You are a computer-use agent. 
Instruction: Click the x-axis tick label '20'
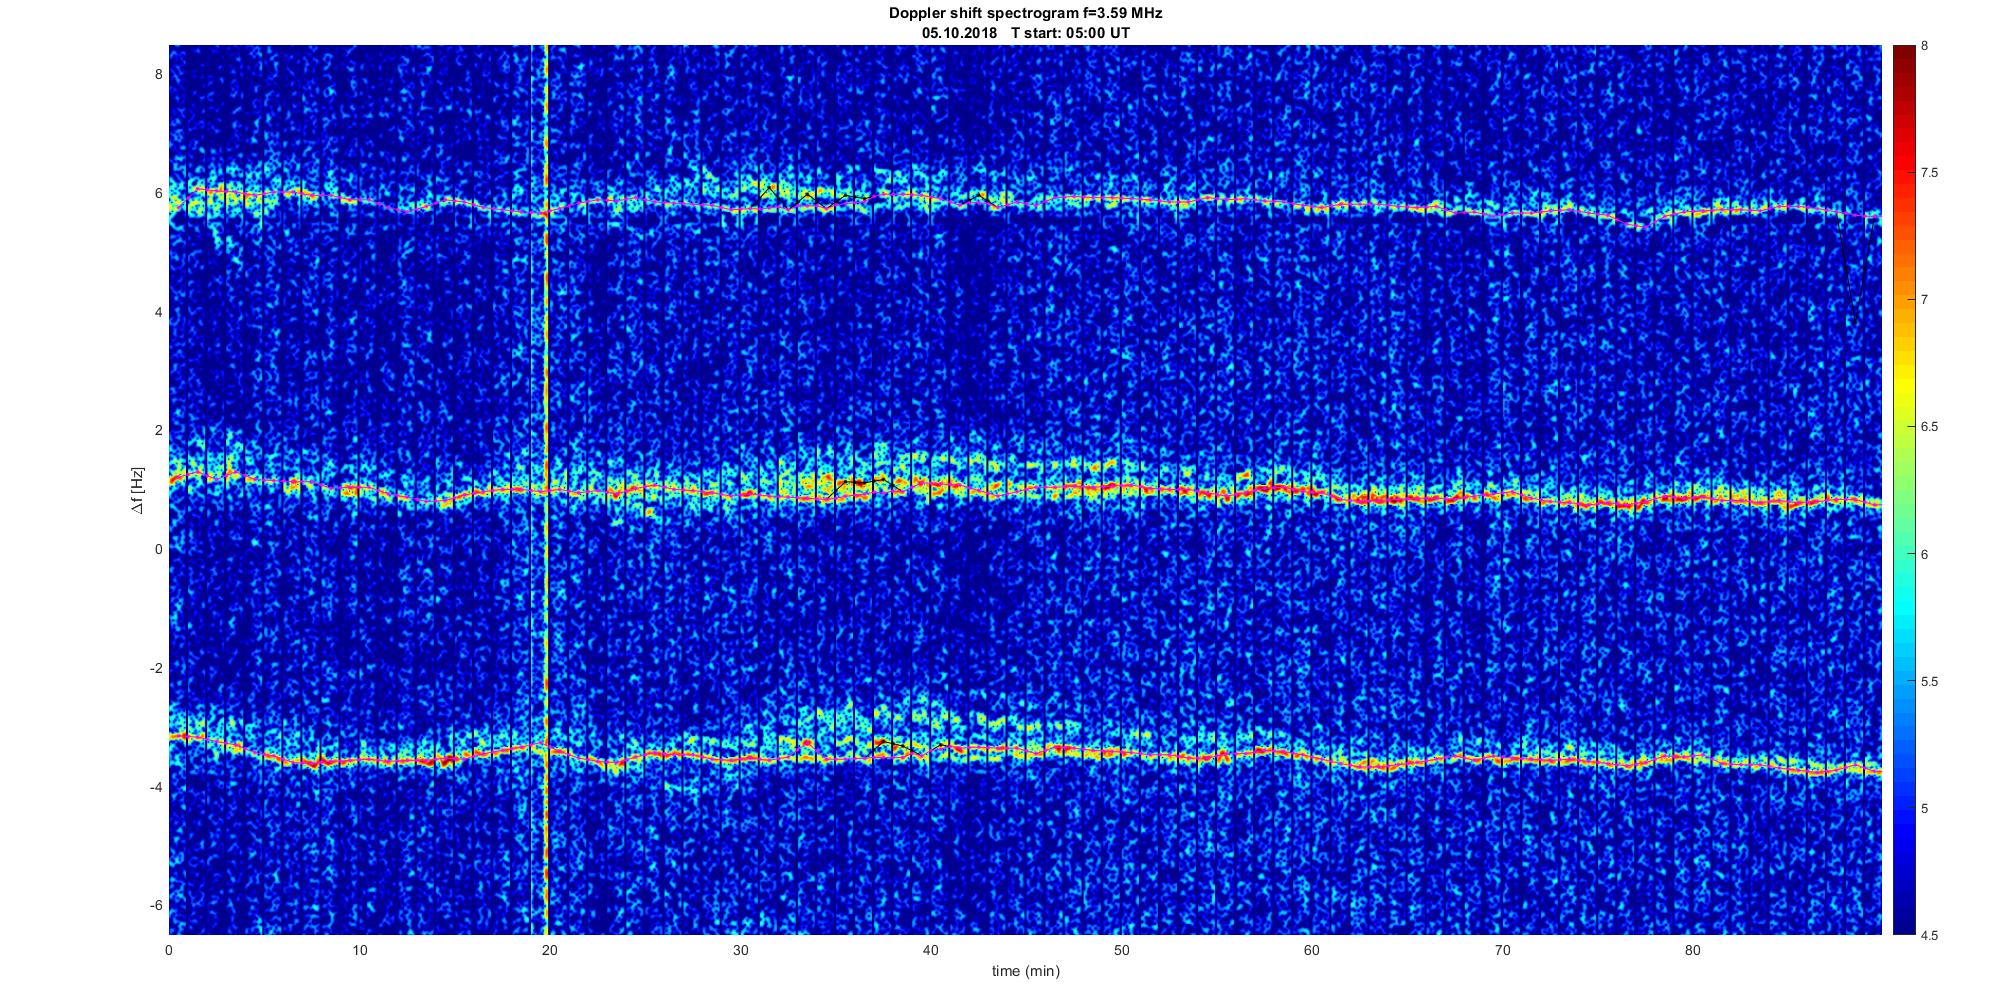pyautogui.click(x=550, y=950)
